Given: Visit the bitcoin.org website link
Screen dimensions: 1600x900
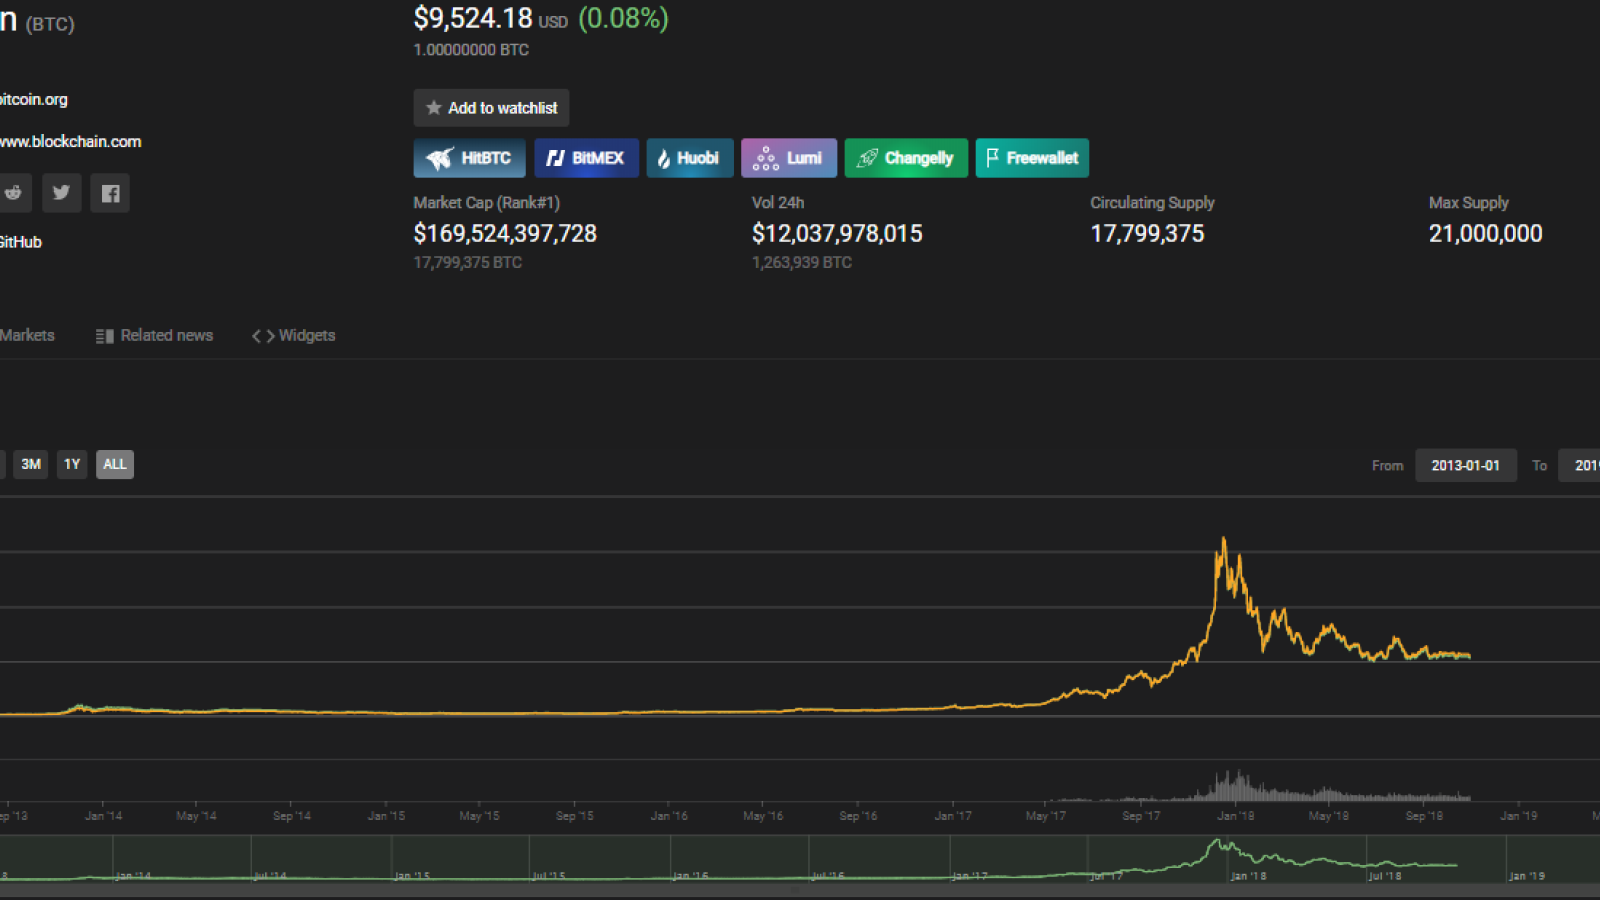Looking at the screenshot, I should pos(34,100).
